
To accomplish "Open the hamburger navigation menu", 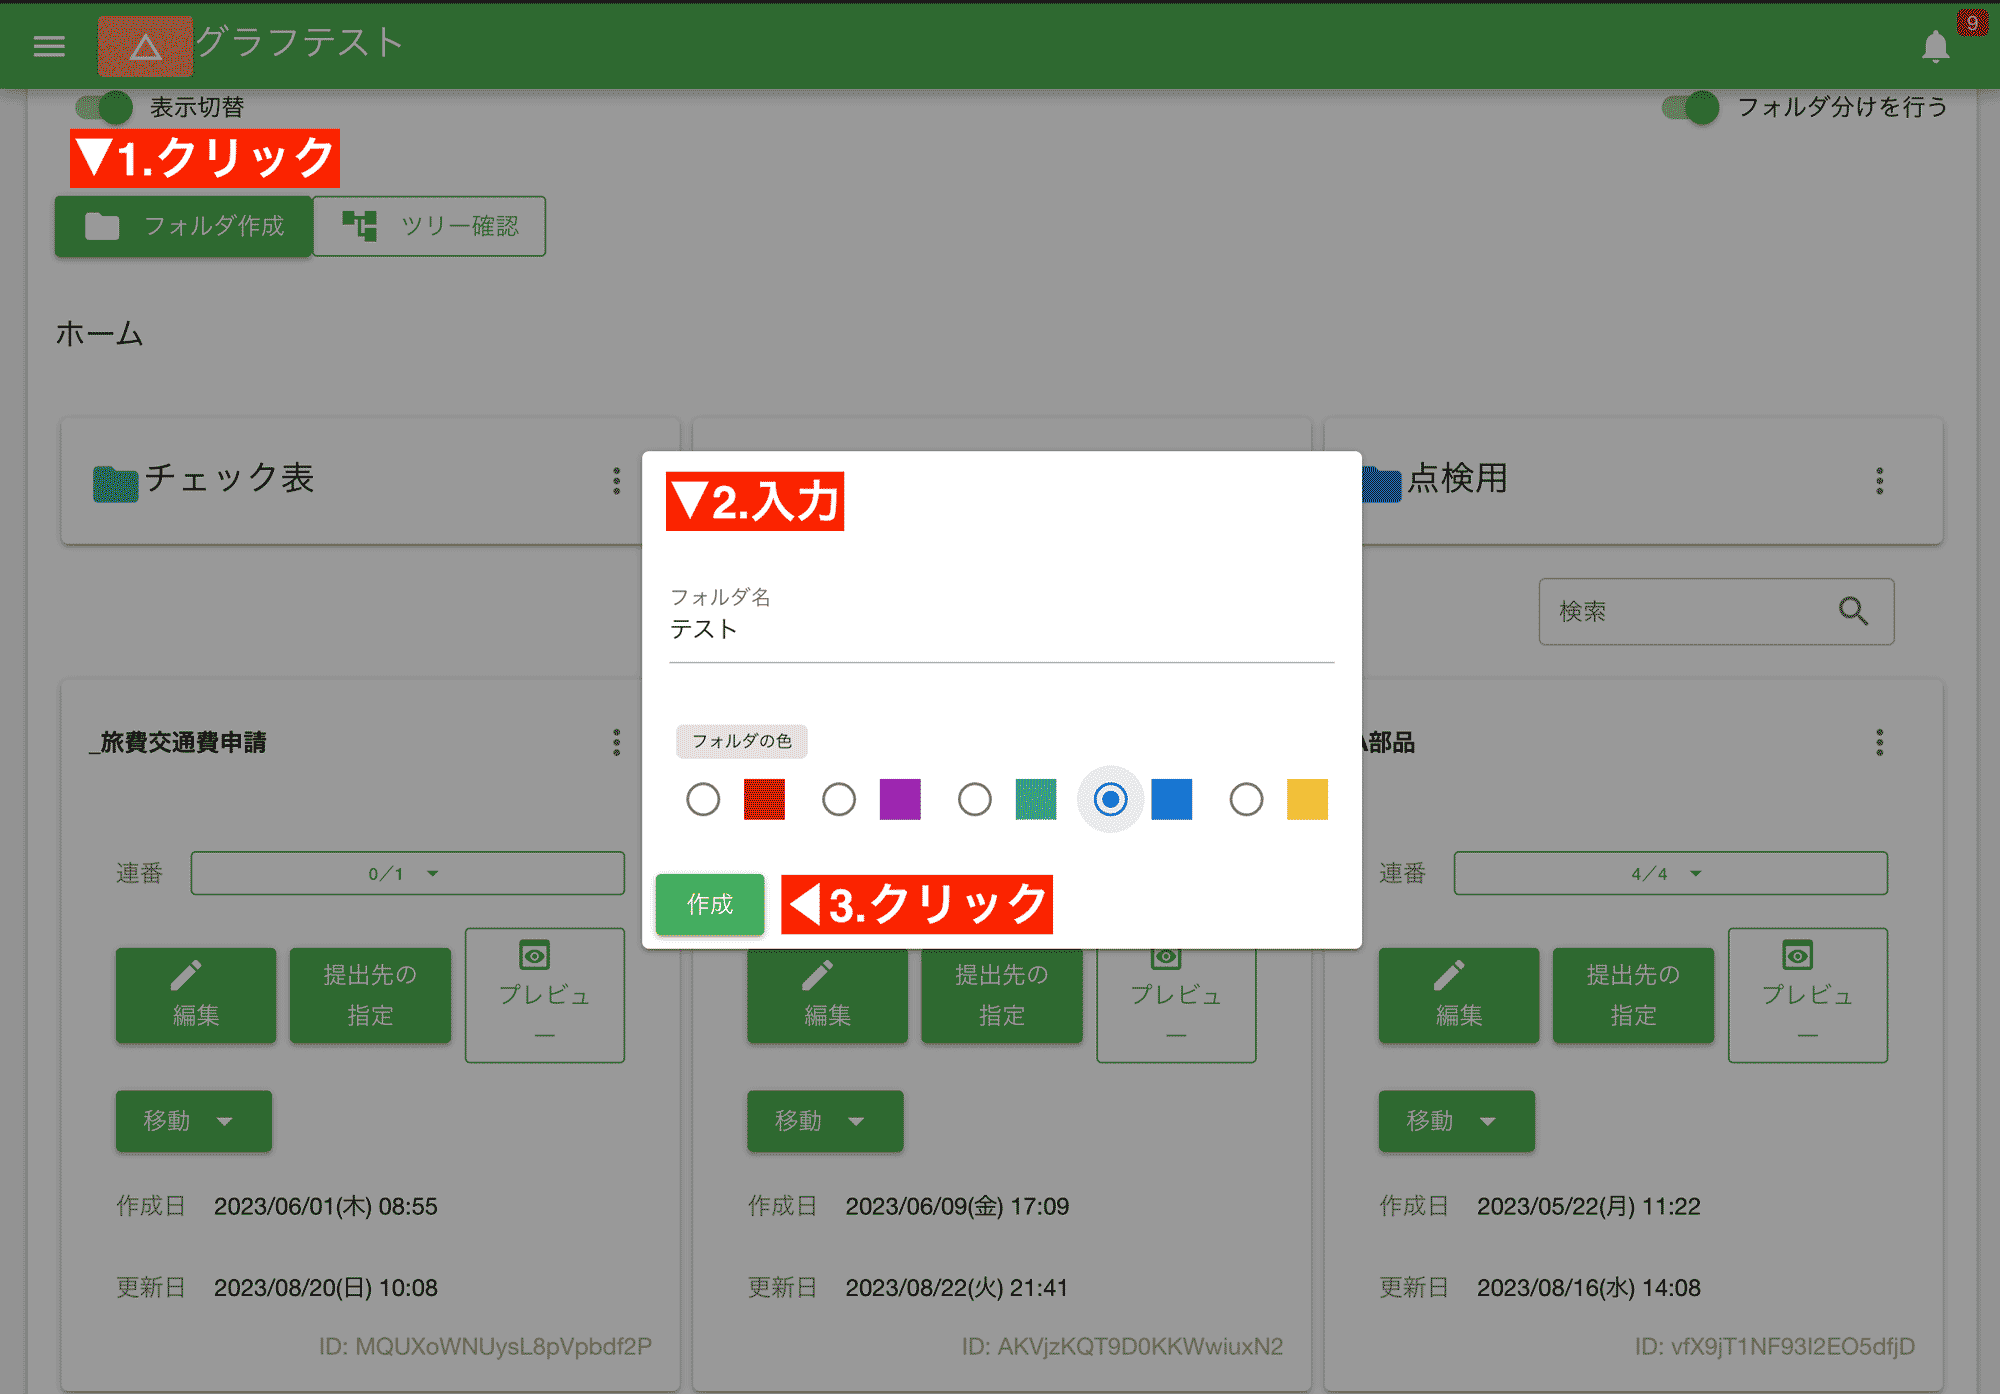I will tap(47, 45).
